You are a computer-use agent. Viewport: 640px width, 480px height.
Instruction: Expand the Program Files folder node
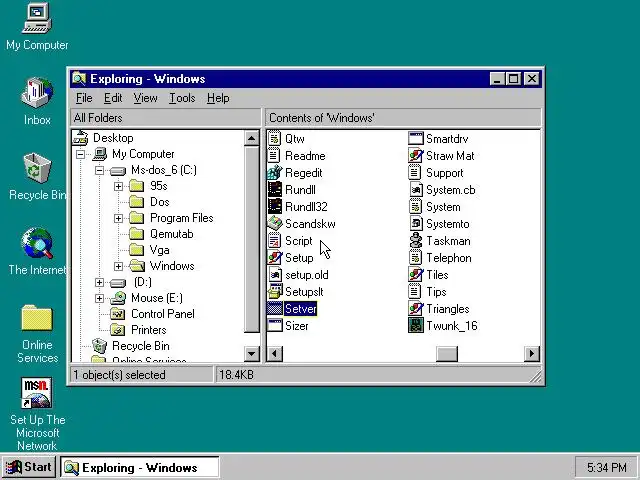click(x=118, y=218)
